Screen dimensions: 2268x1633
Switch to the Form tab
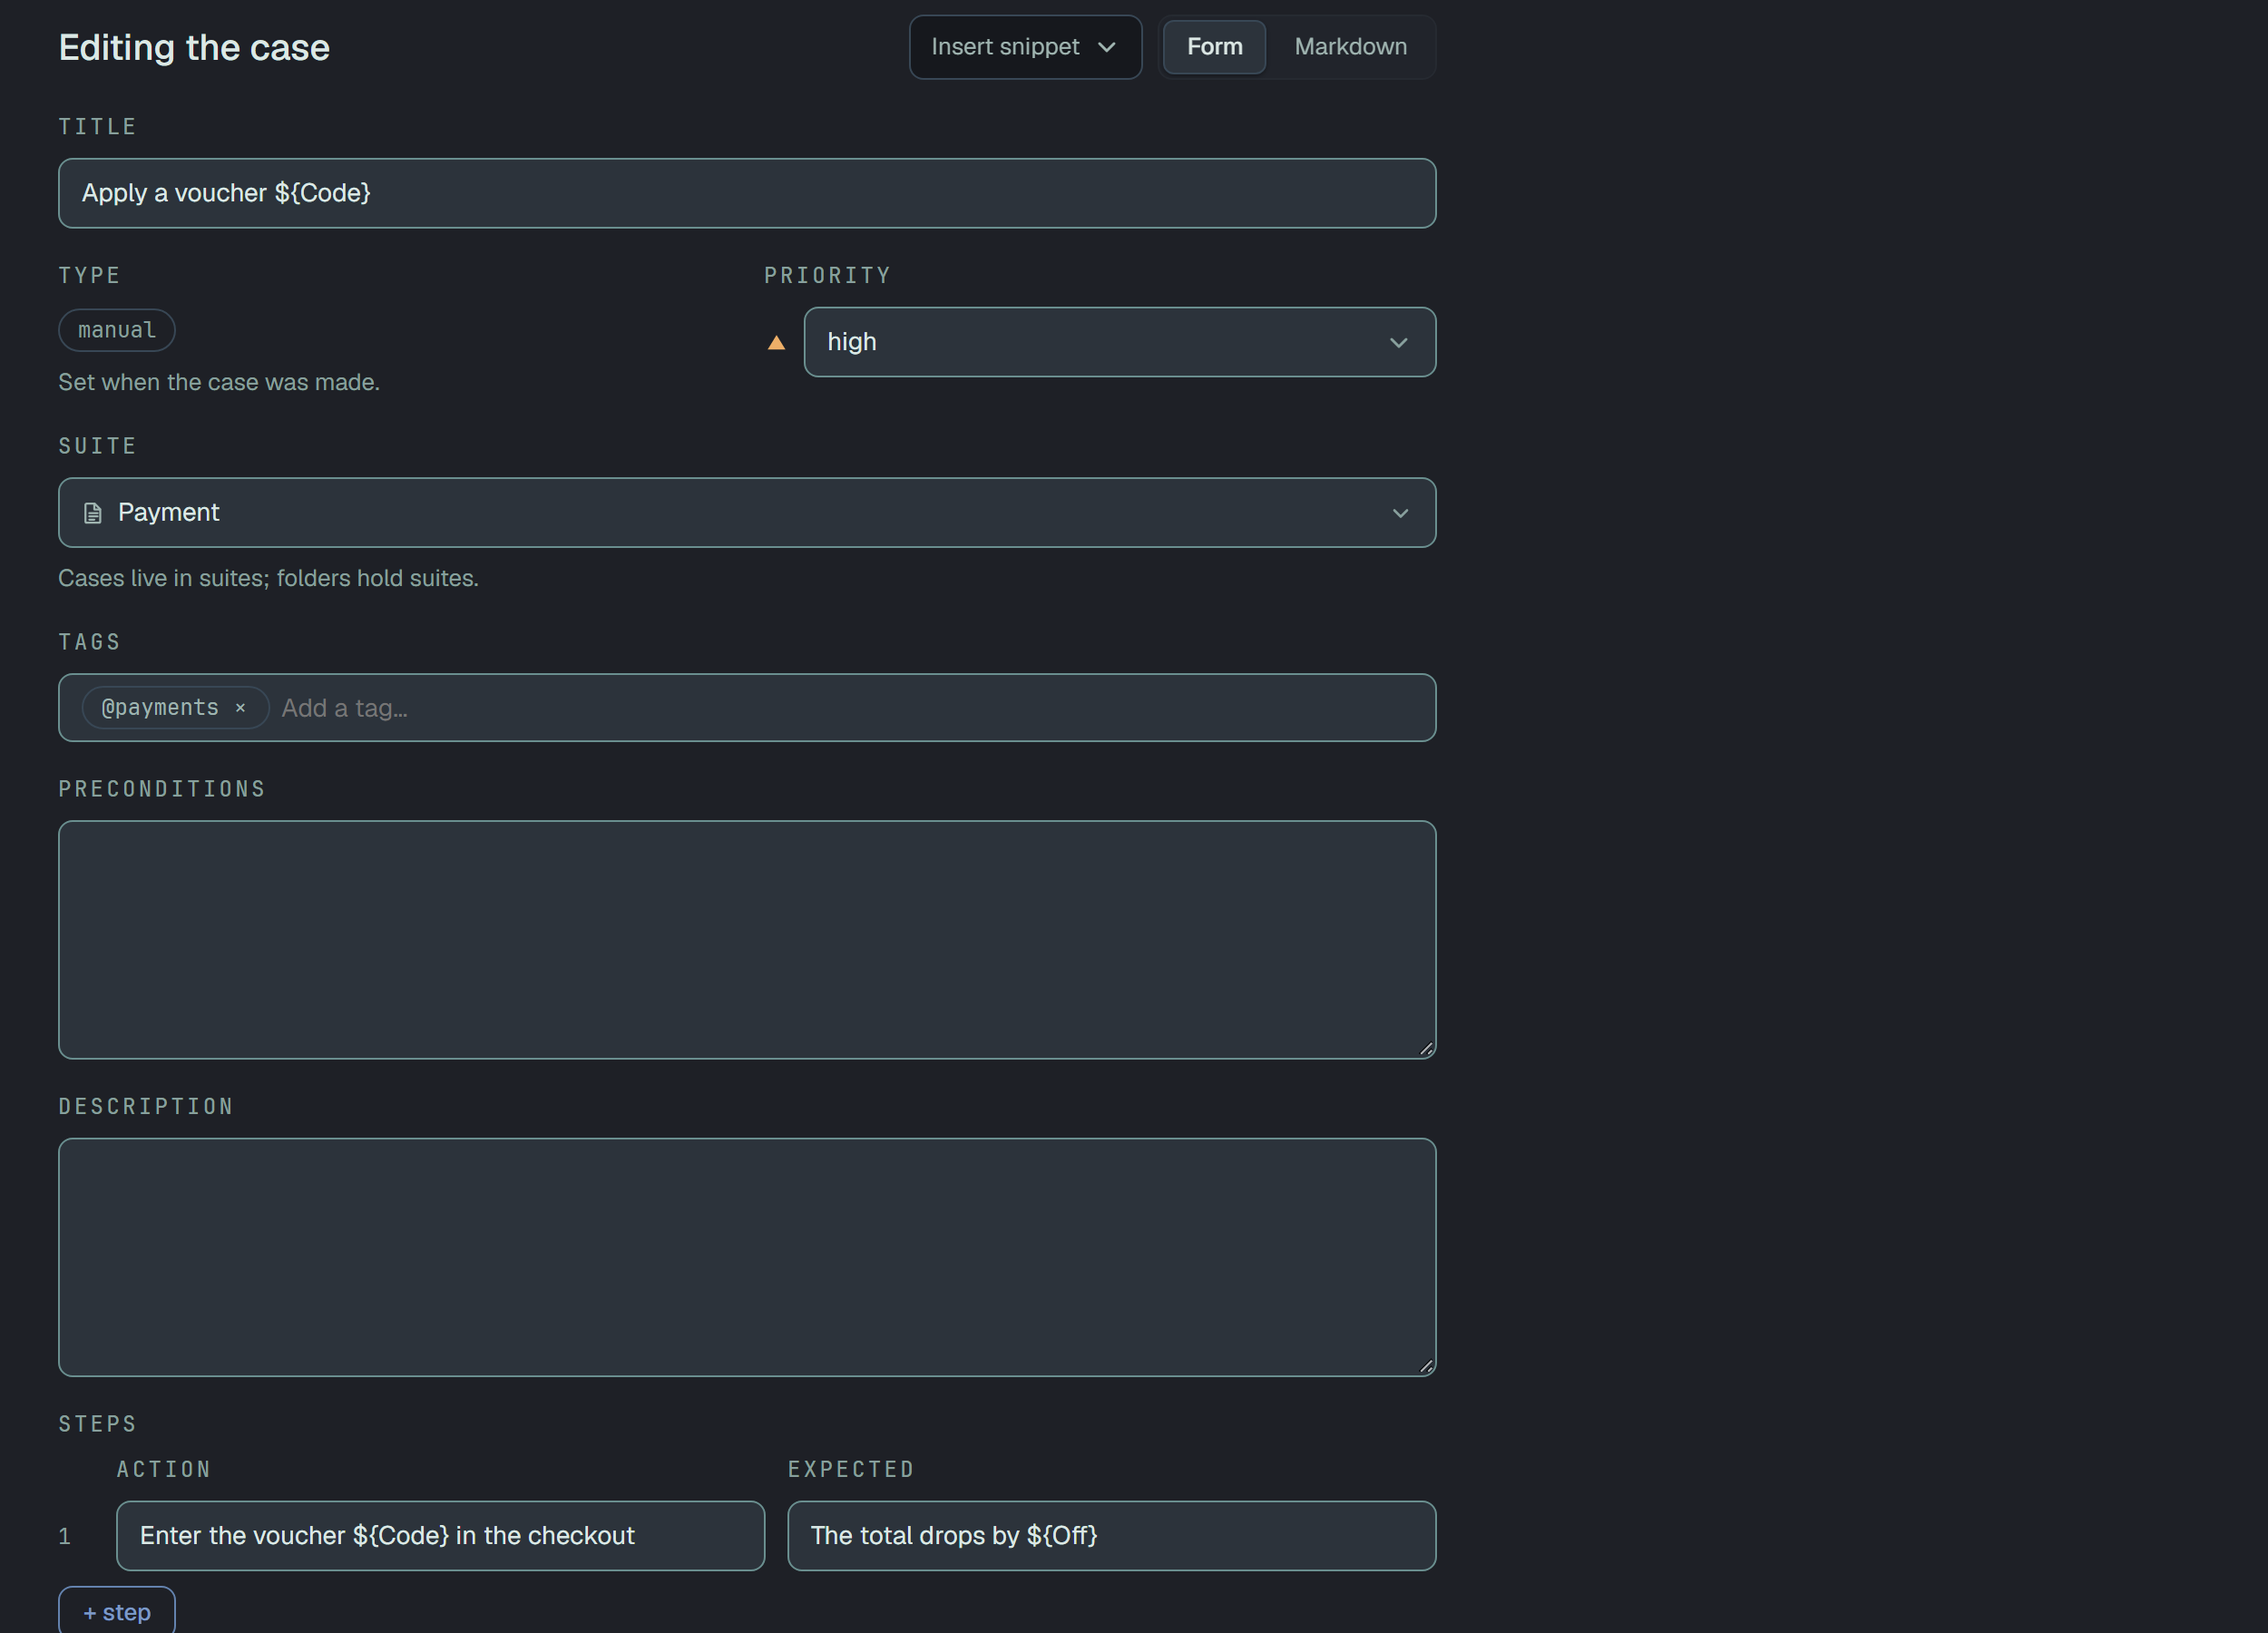tap(1214, 47)
